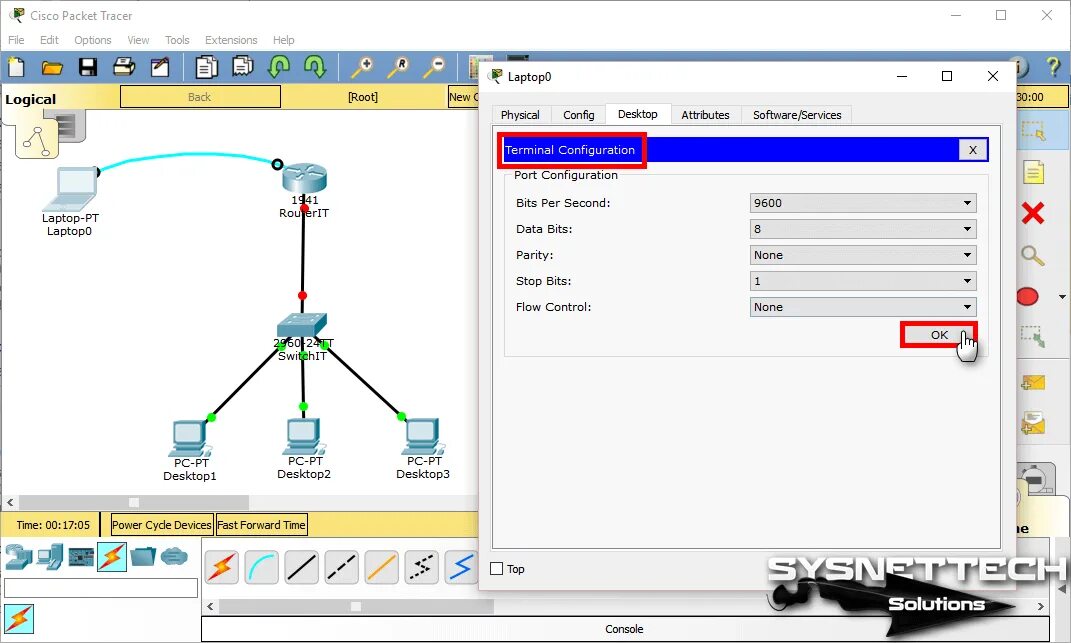Zoom in with the plus magnifier
The height and width of the screenshot is (643, 1071).
[361, 67]
